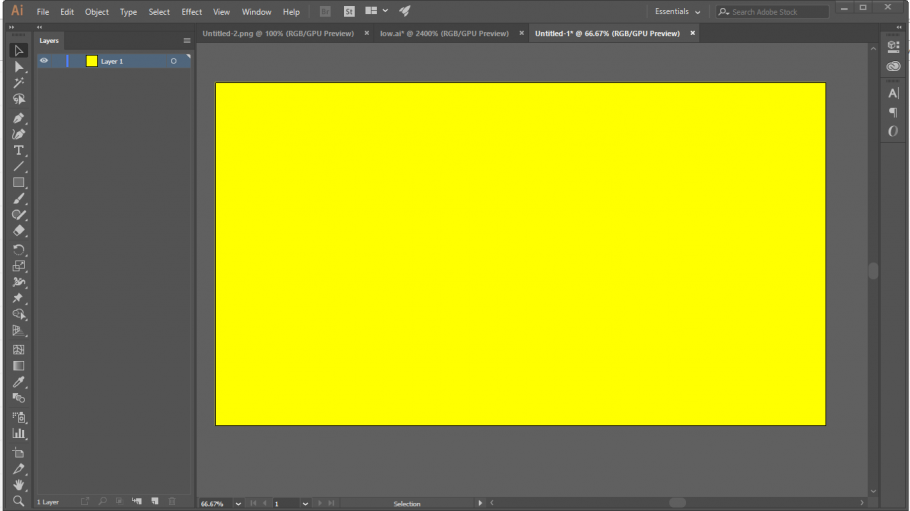Choose the Eraser tool

tap(19, 231)
